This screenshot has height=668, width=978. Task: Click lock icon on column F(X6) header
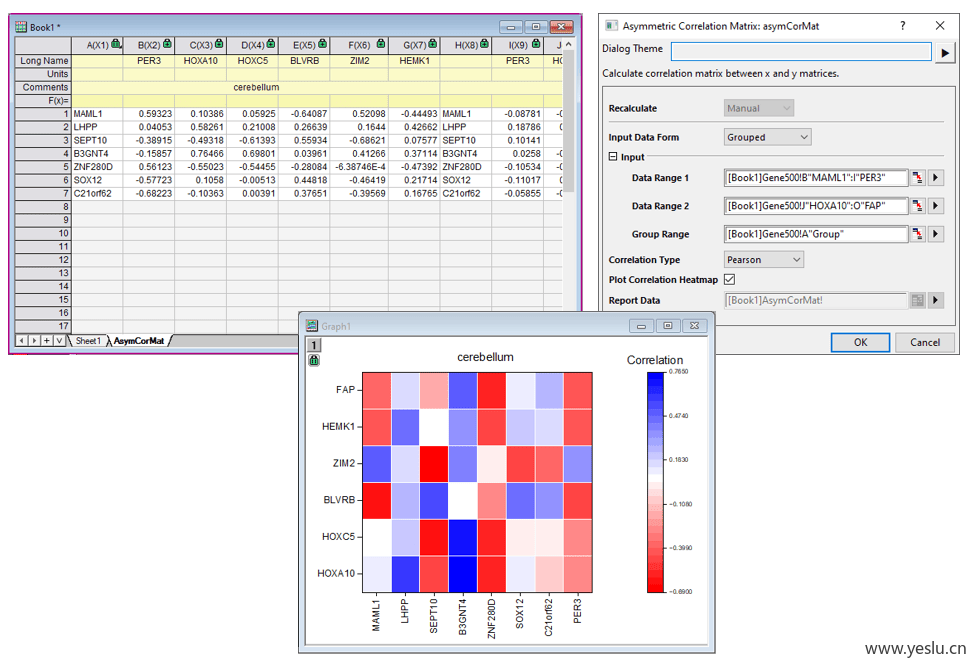380,44
